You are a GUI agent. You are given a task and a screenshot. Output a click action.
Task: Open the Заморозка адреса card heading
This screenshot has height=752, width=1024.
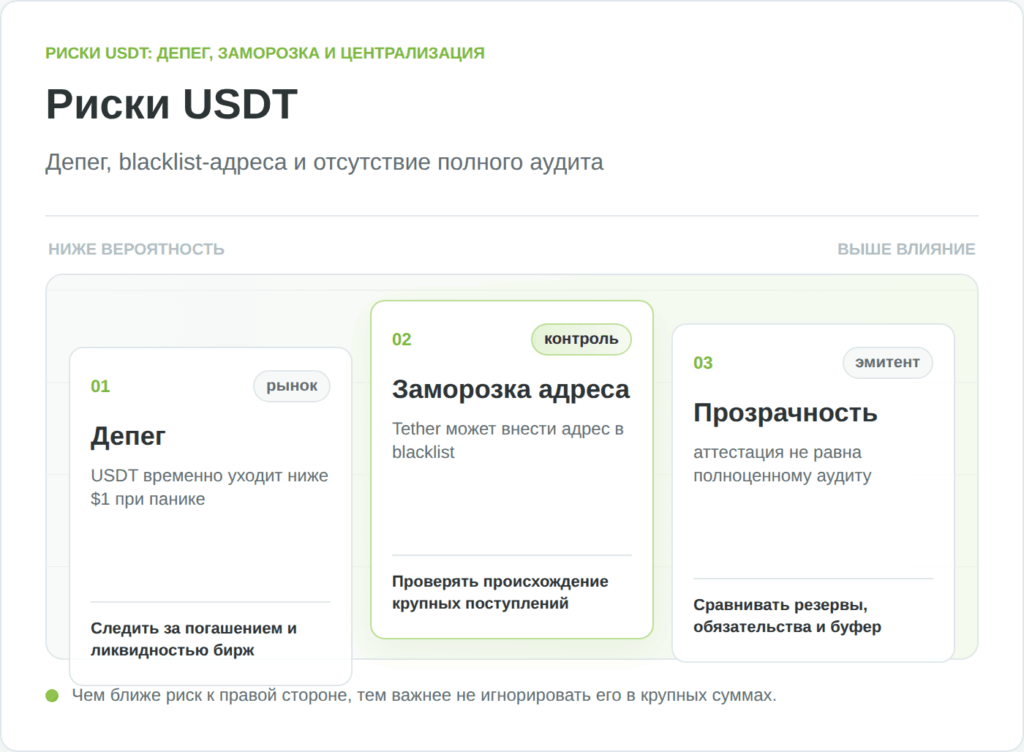pyautogui.click(x=511, y=389)
